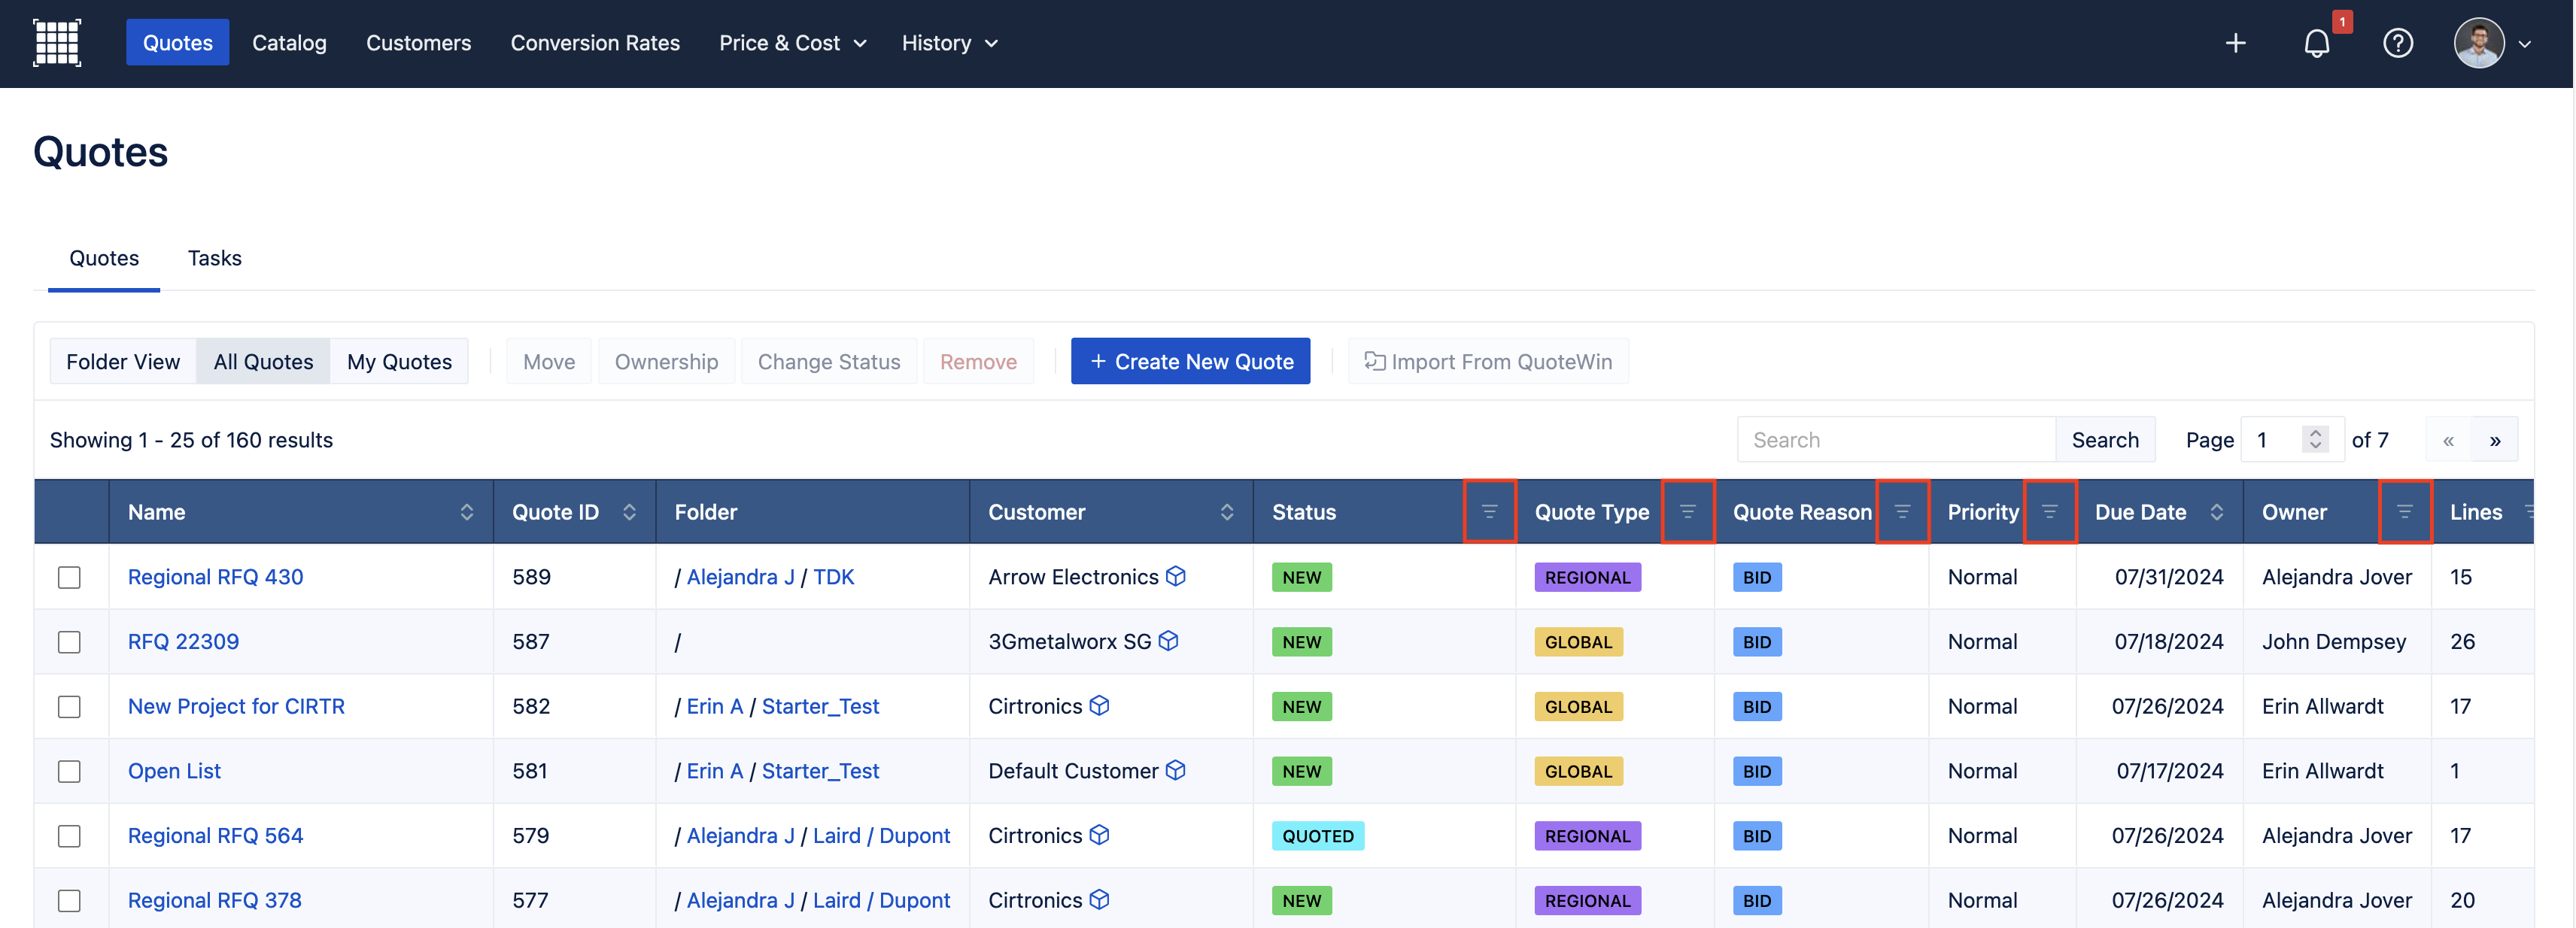Expand the History menu
The width and height of the screenshot is (2576, 928).
pyautogui.click(x=949, y=43)
